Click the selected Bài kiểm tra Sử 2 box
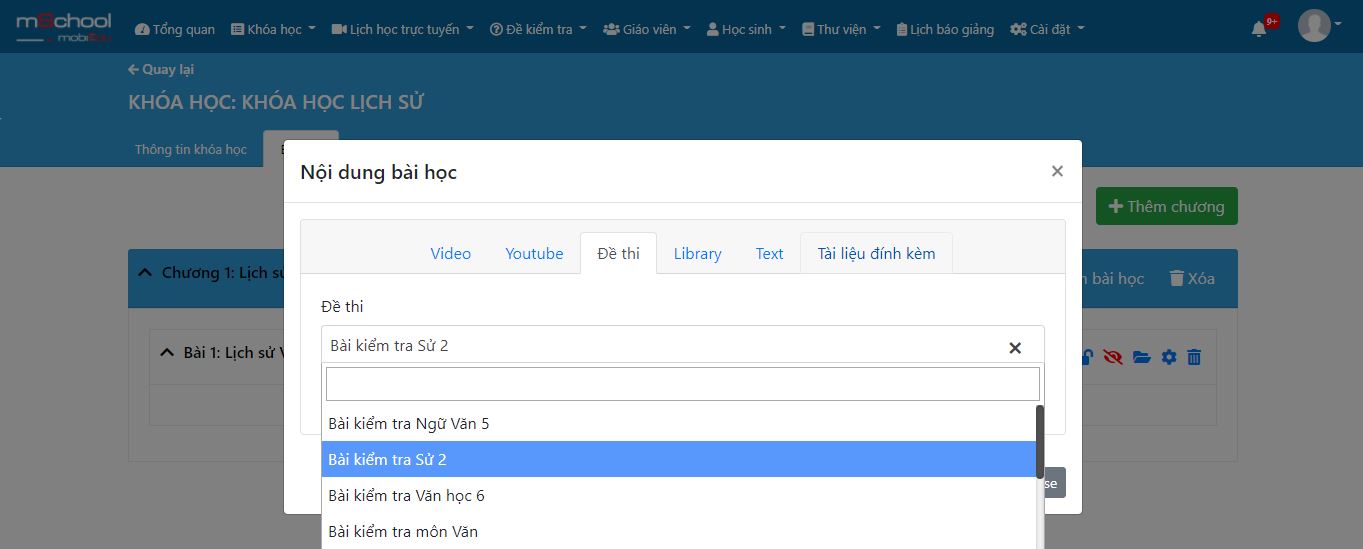Image resolution: width=1363 pixels, height=549 pixels. pos(683,345)
